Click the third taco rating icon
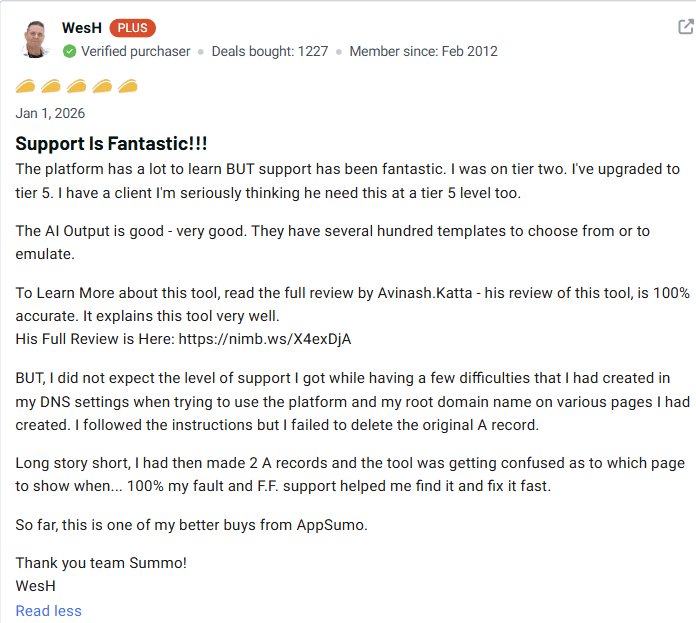 pyautogui.click(x=76, y=86)
